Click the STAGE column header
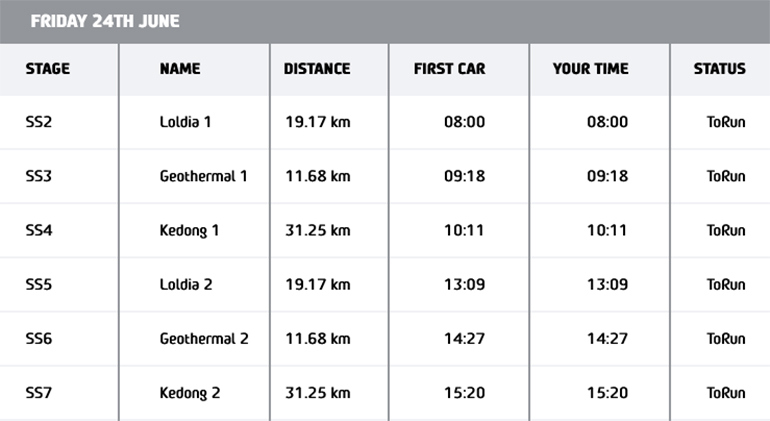This screenshot has height=421, width=770. pos(47,69)
